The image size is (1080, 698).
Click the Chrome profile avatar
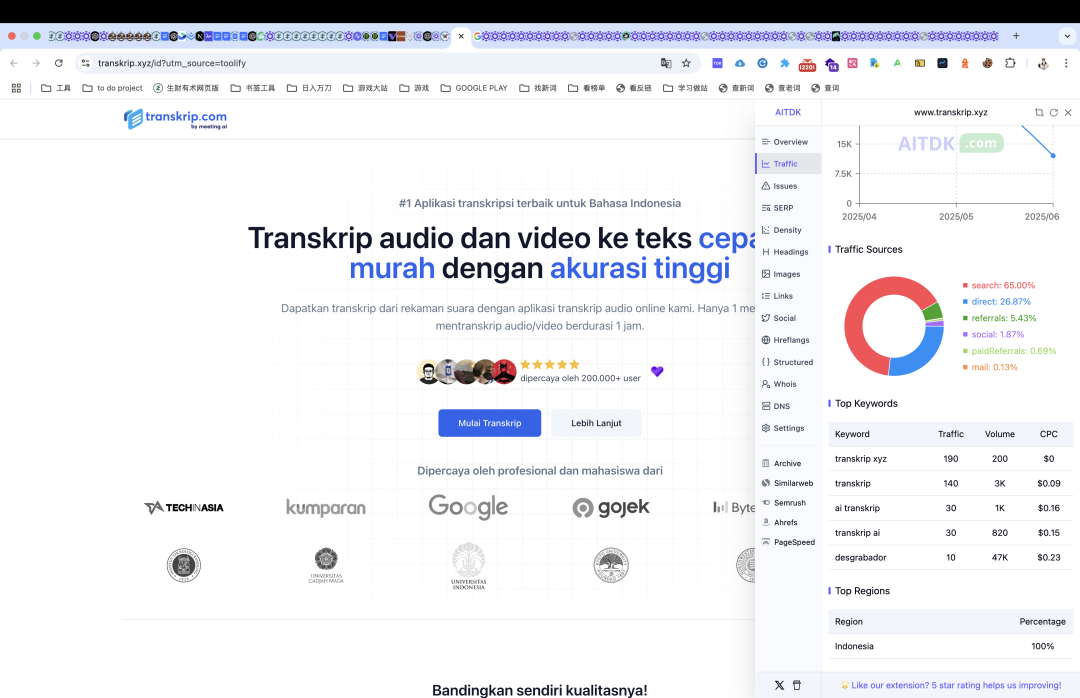coord(1043,63)
